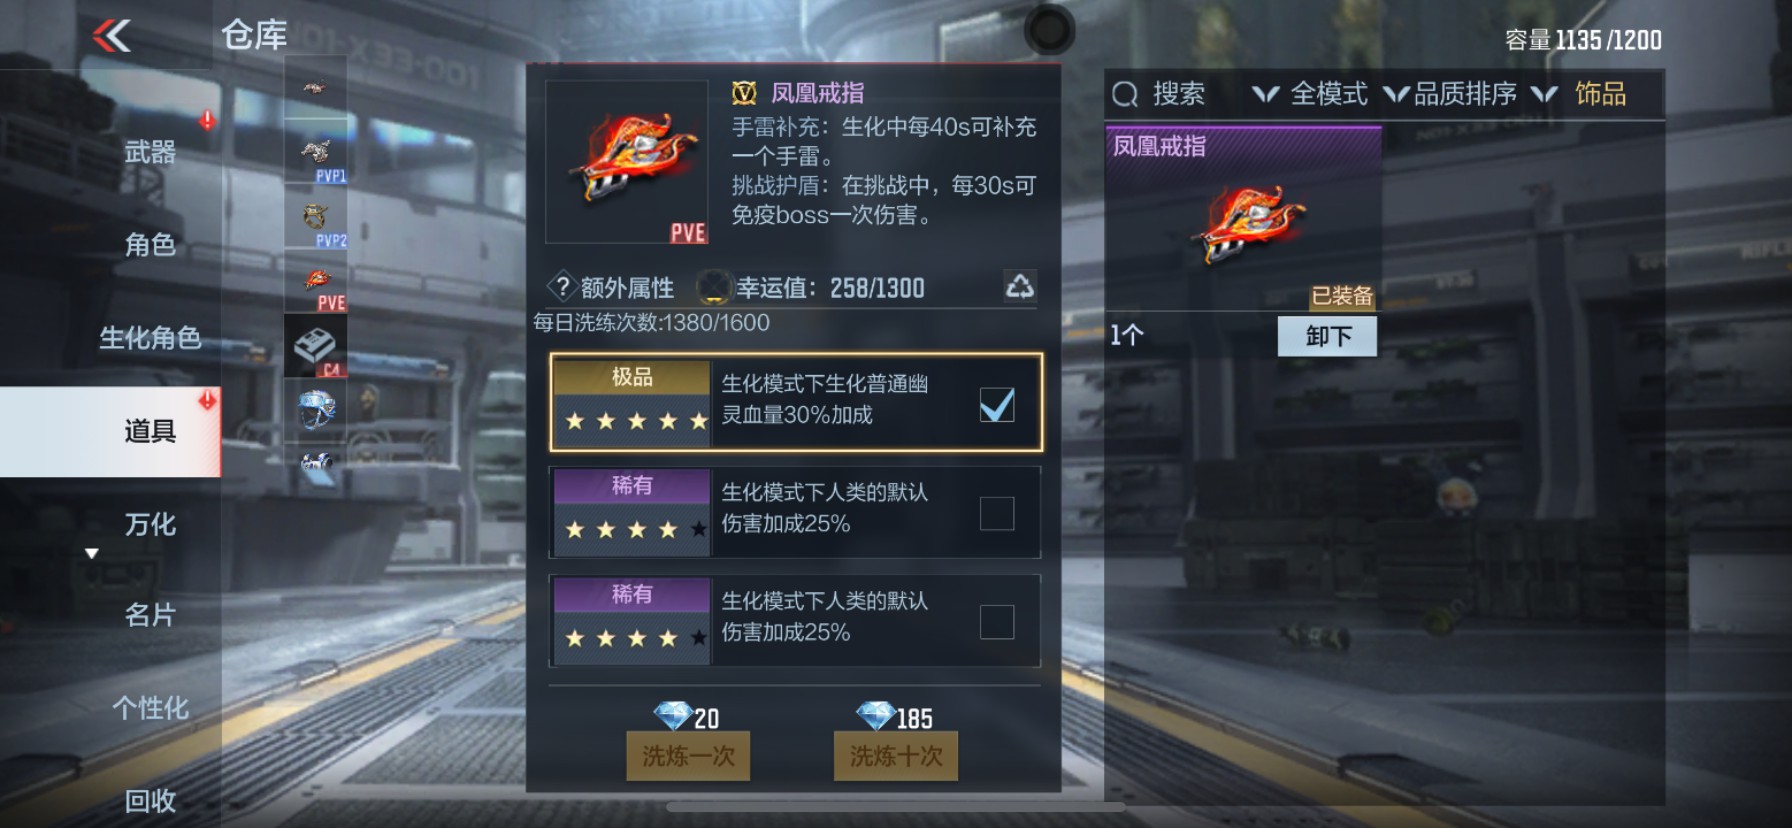Switch to the 生化角色 tab

click(x=150, y=338)
